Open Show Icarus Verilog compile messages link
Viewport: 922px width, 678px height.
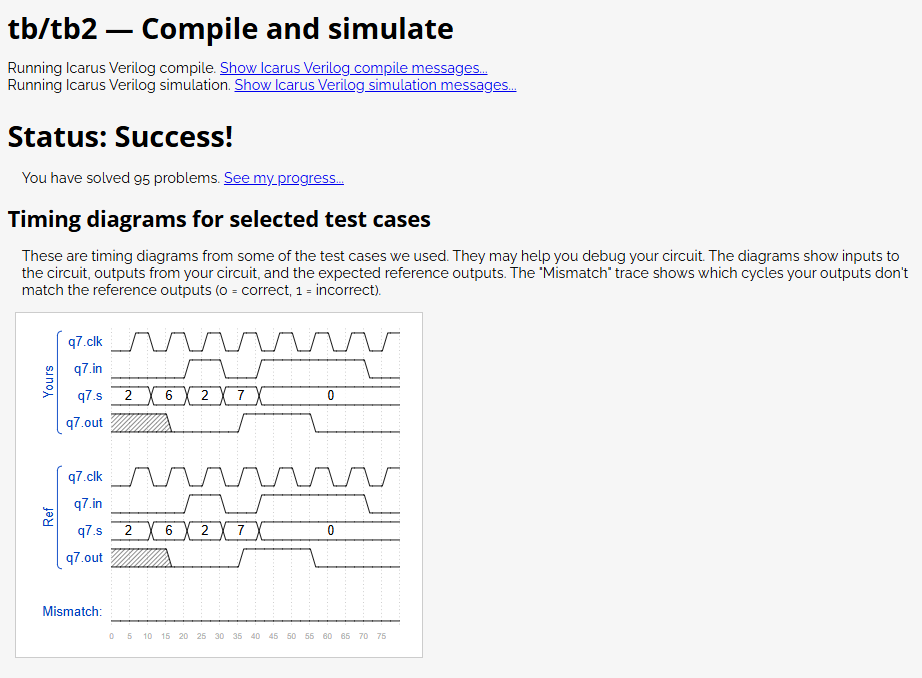[353, 68]
